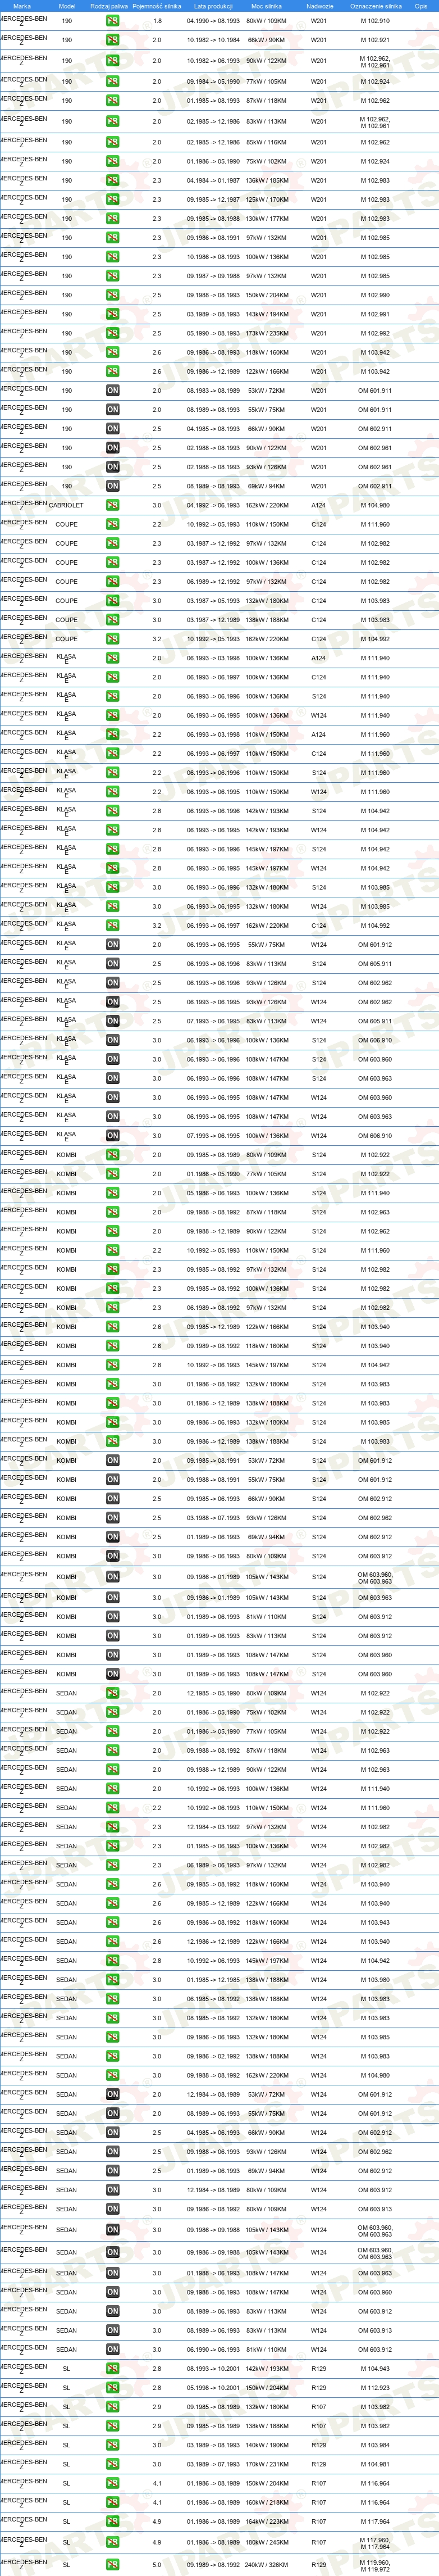
Task: Click diesel ON icon in KOMBI 66kW/90KM row
Action: point(112,1499)
